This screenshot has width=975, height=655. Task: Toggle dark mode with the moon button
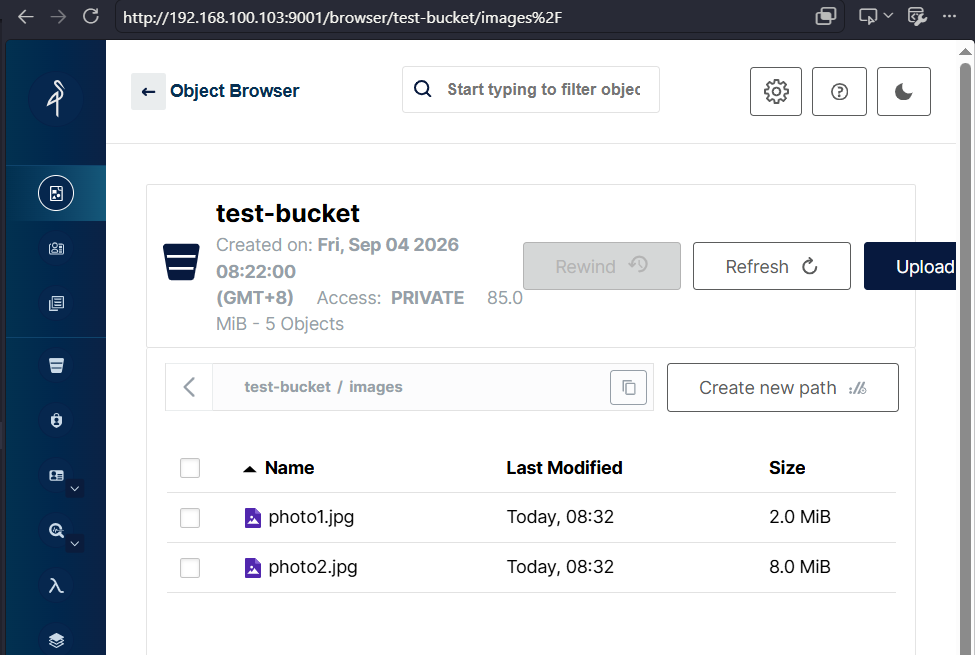pyautogui.click(x=903, y=91)
